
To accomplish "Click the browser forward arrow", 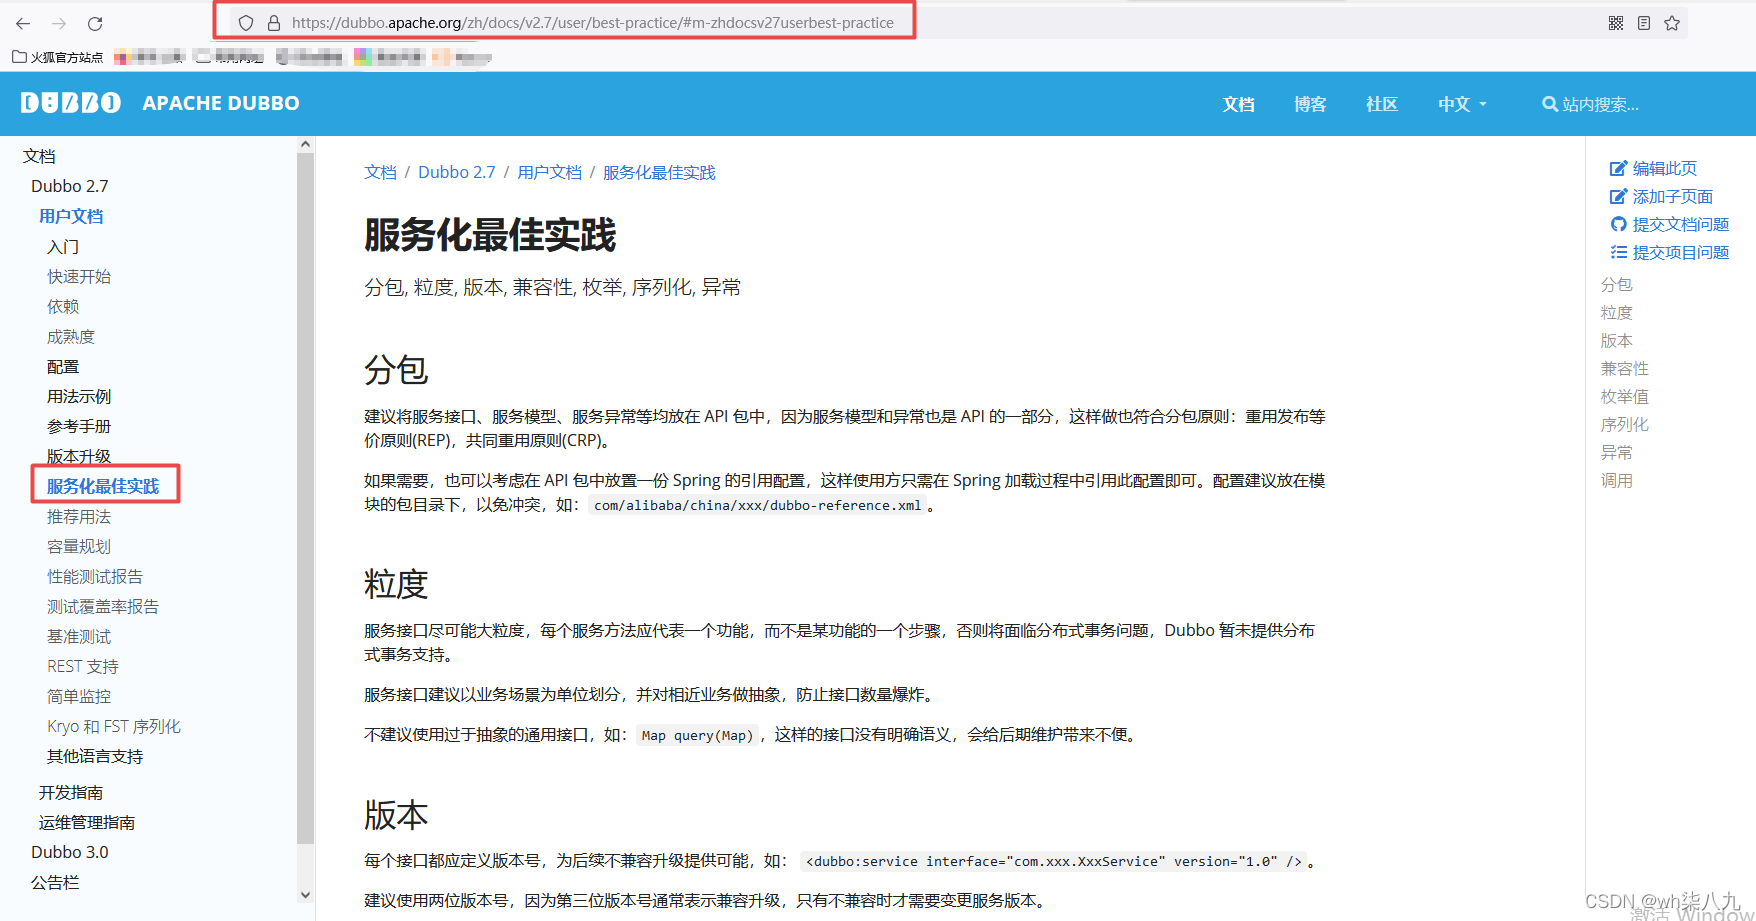I will point(59,23).
